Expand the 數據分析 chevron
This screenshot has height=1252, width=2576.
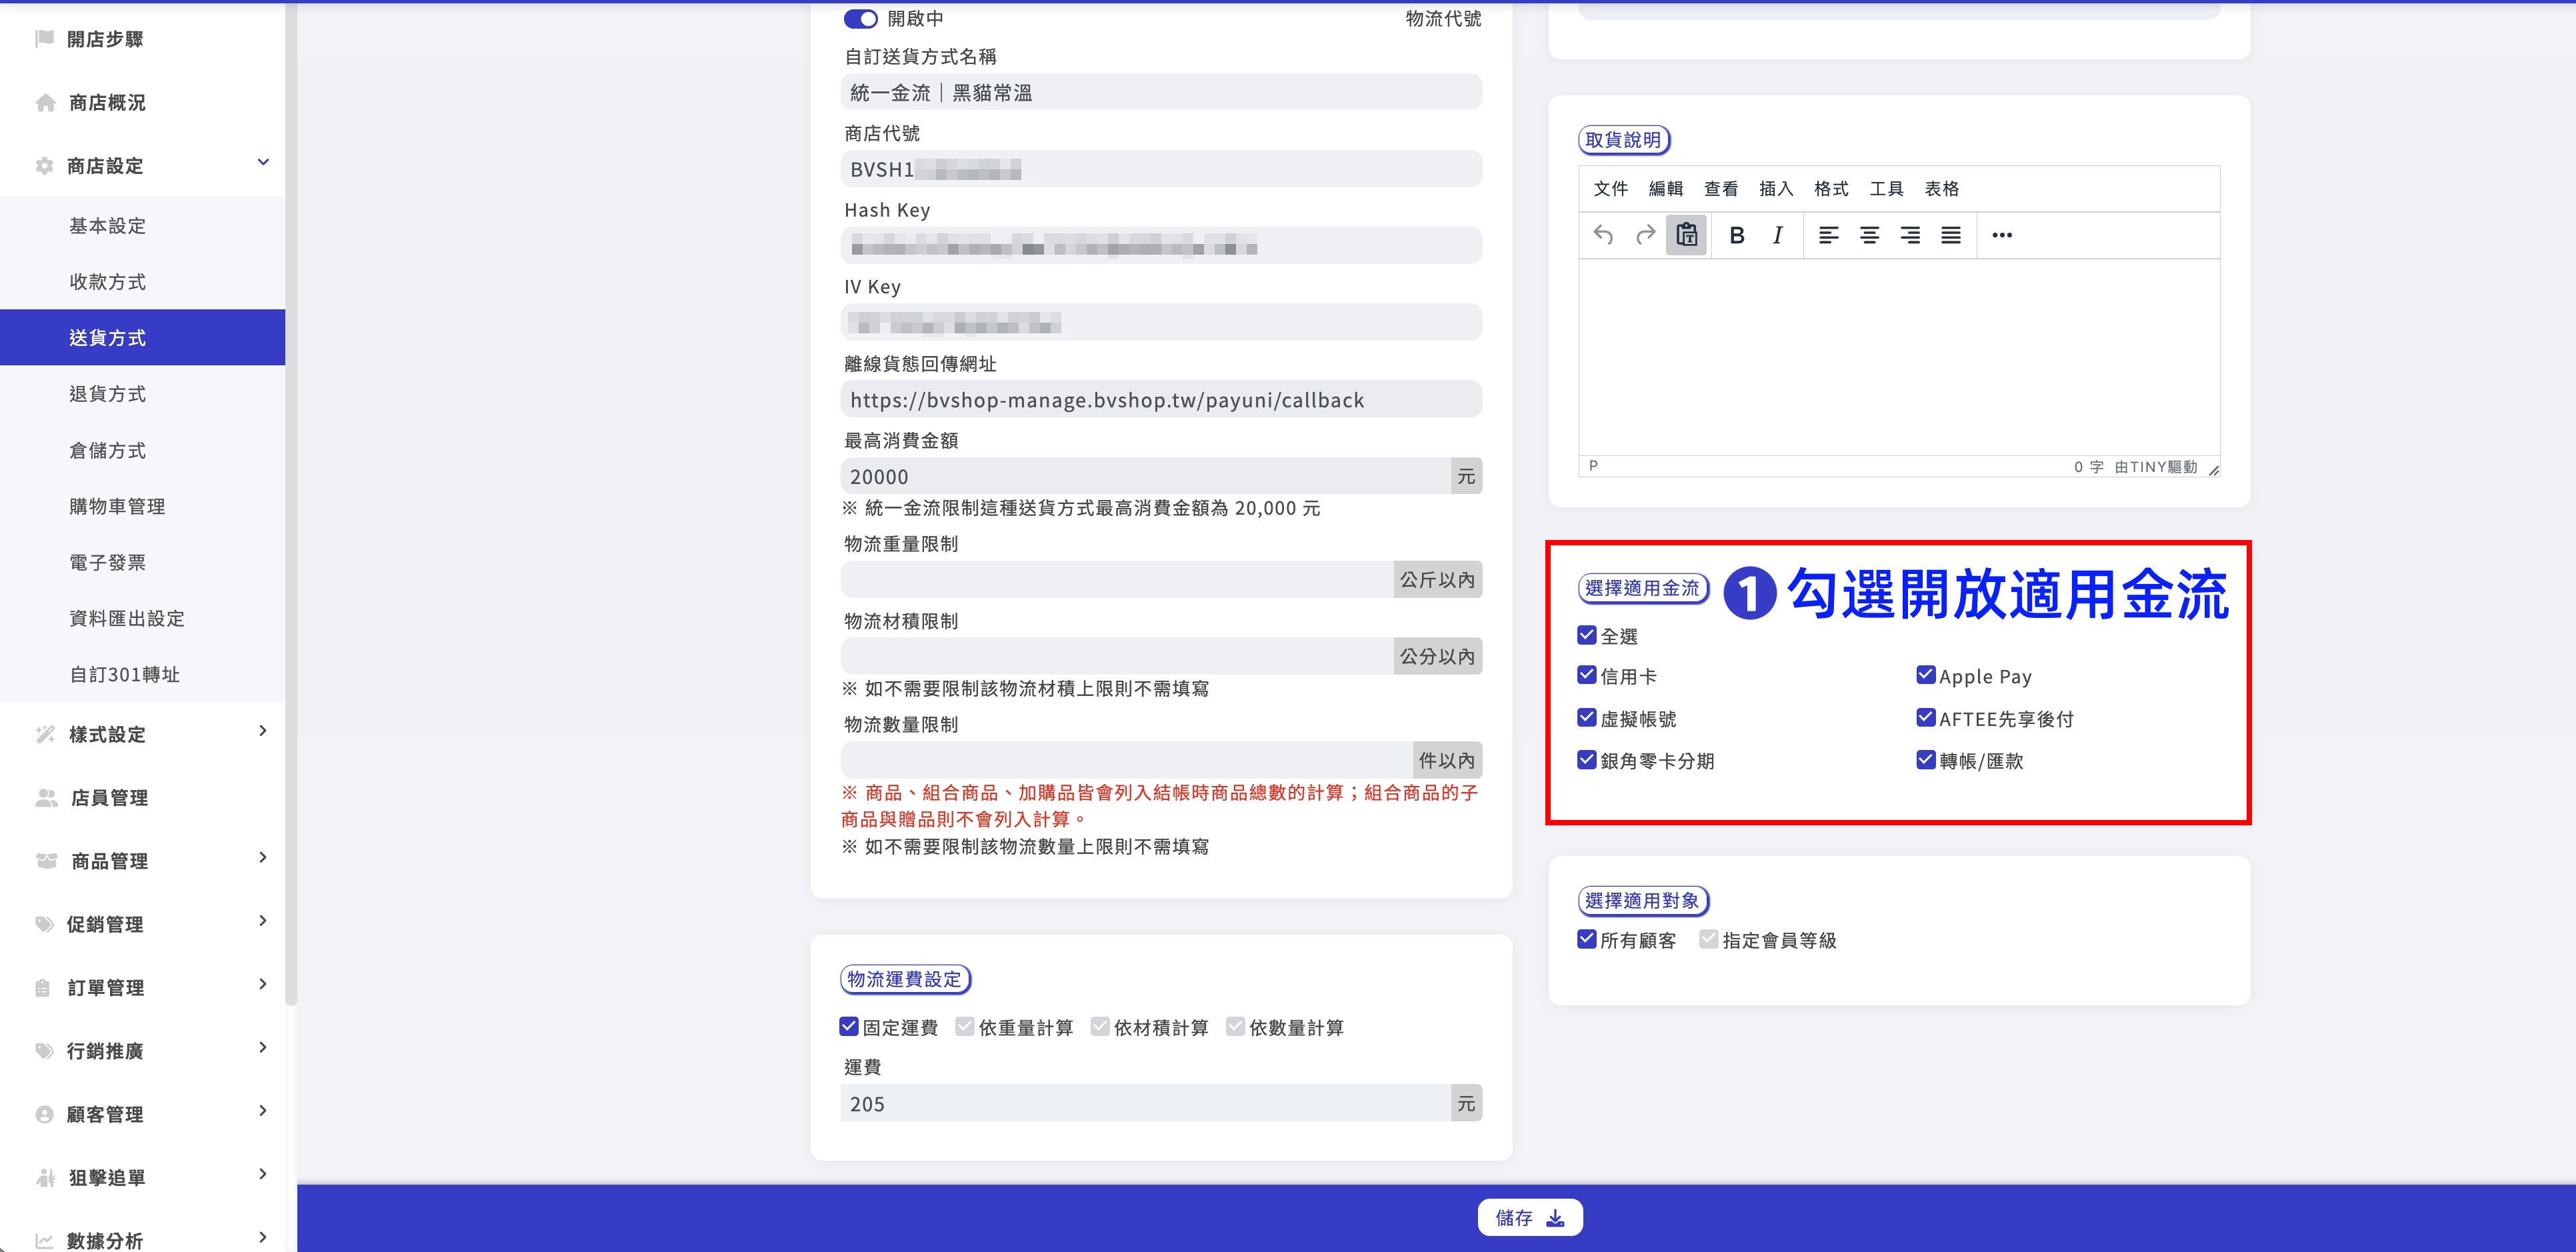[263, 1238]
